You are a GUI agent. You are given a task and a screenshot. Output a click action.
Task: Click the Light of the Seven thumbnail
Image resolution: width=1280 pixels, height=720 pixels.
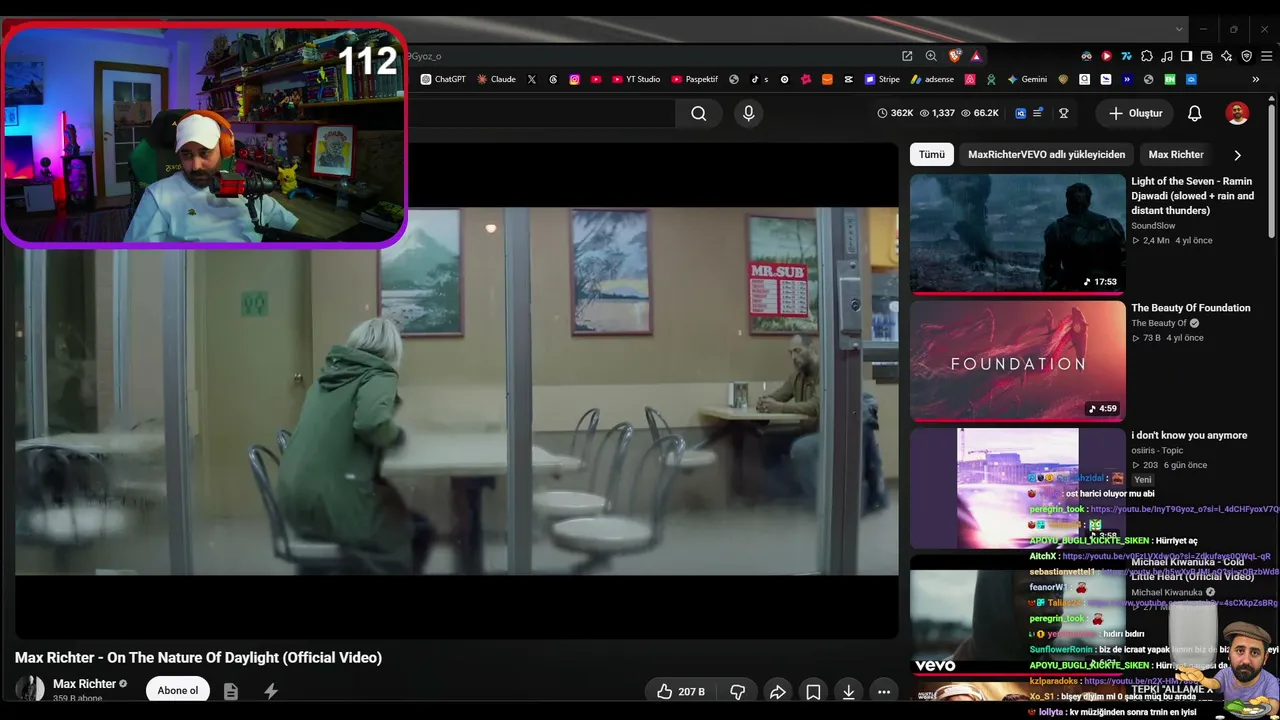[1018, 233]
